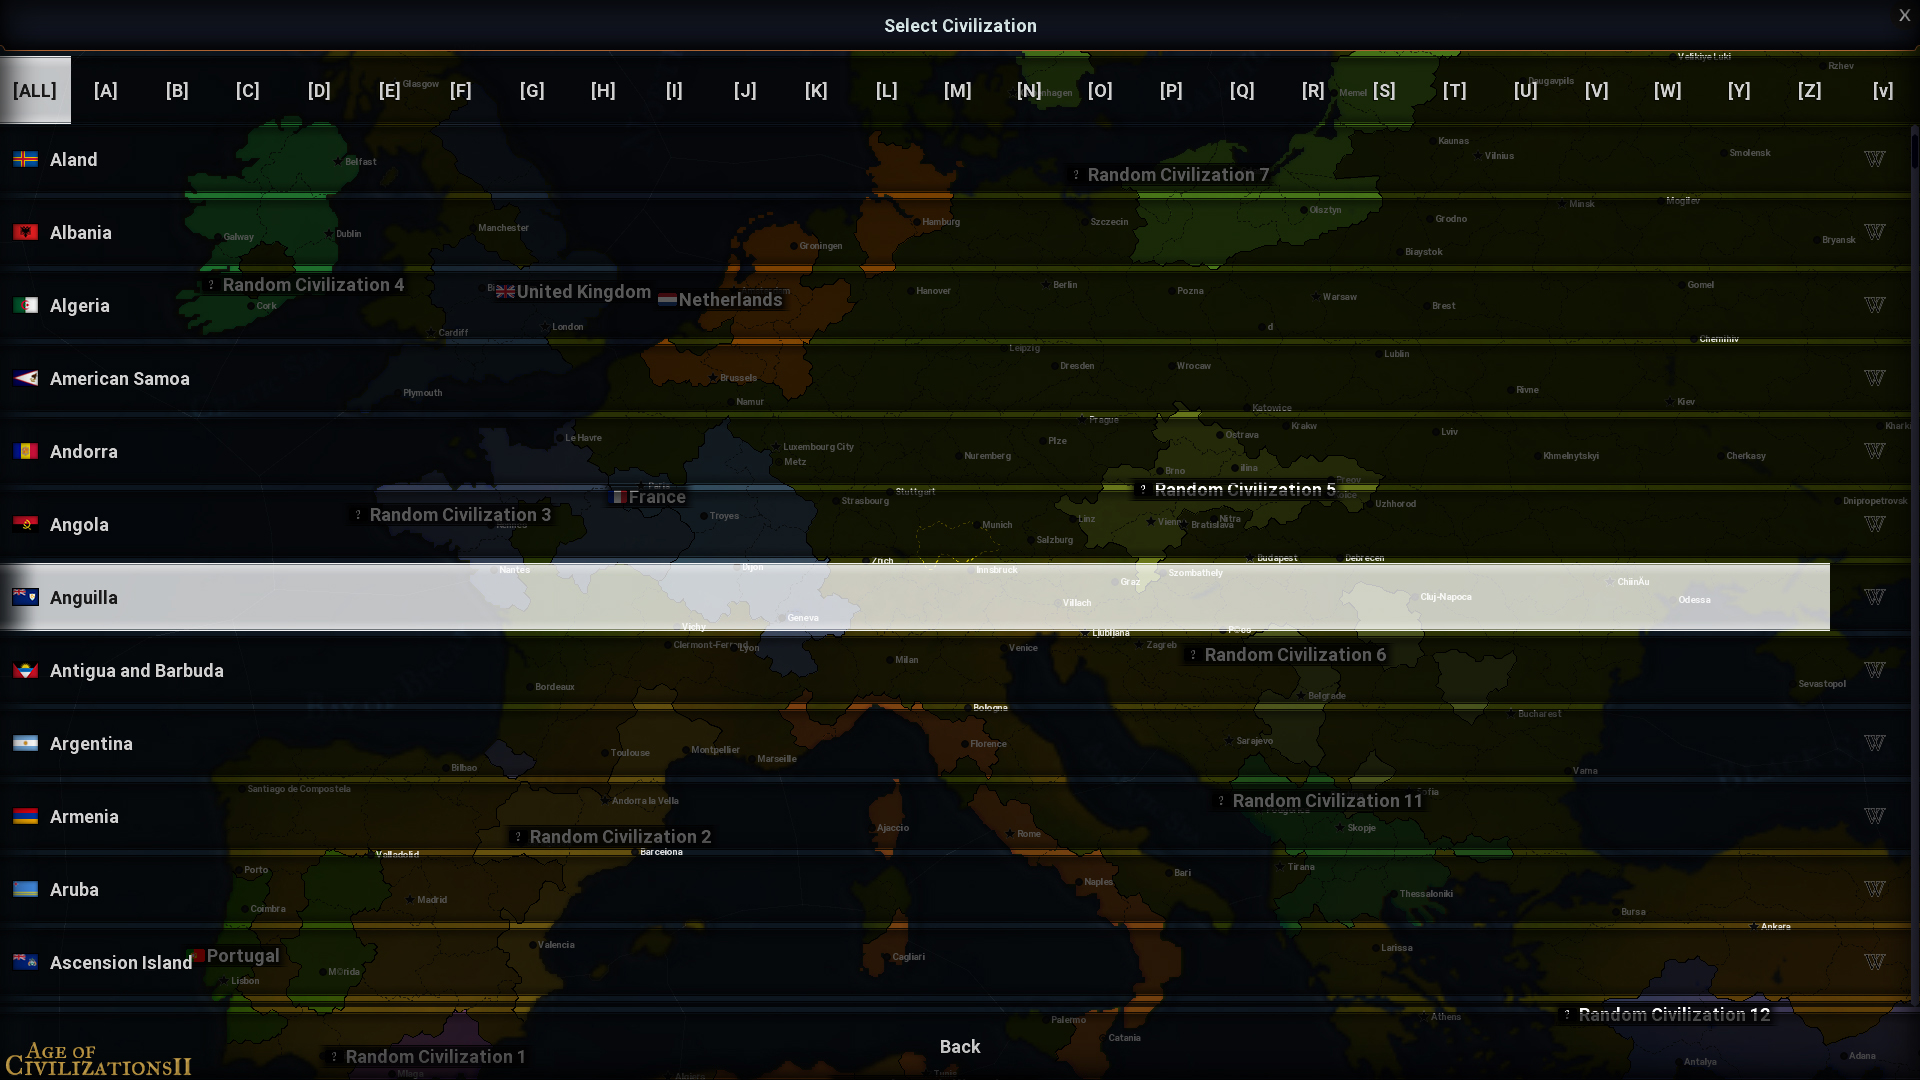The image size is (1920, 1080).
Task: Select the highlighted Anguilla row
Action: click(915, 597)
